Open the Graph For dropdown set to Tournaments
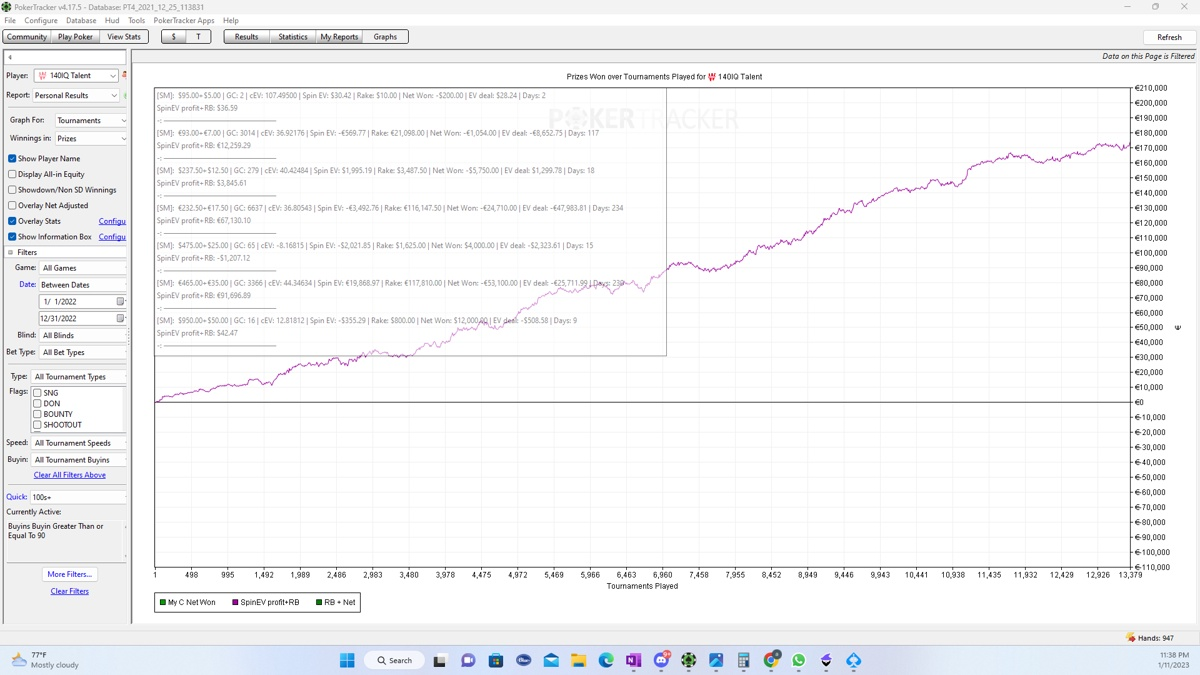This screenshot has width=1200, height=675. click(x=122, y=120)
